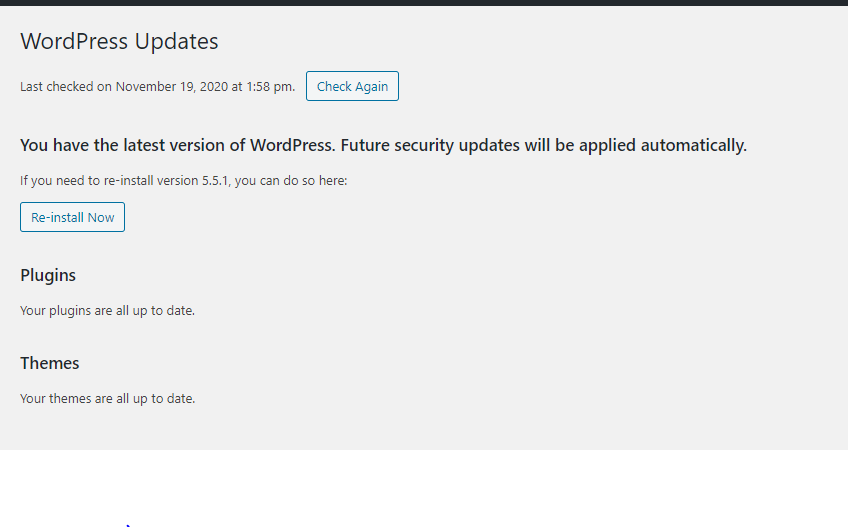Click the Plugins section heading

[x=48, y=275]
